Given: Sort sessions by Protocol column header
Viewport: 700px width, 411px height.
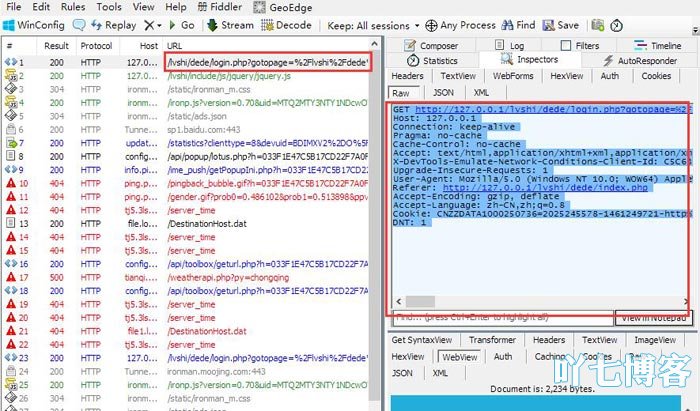Looking at the screenshot, I should tap(96, 46).
